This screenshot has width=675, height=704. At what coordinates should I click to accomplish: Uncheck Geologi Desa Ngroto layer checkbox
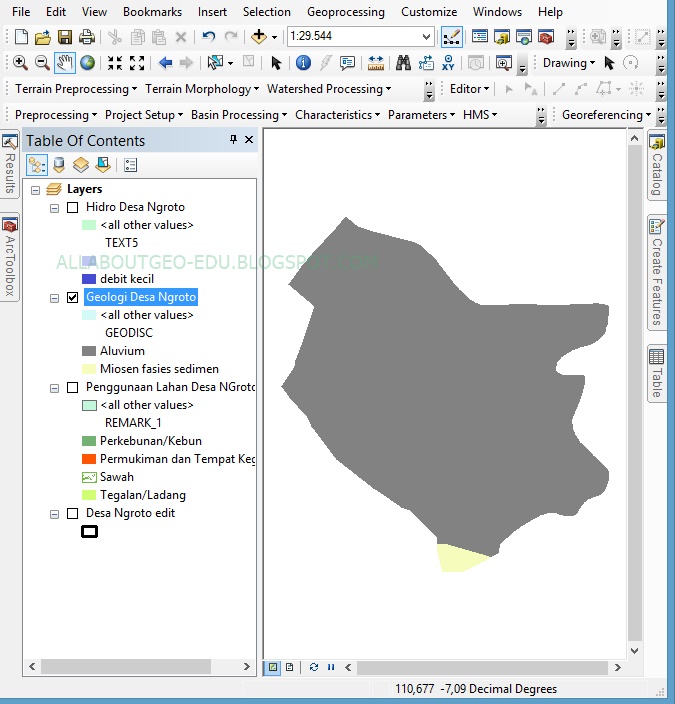point(72,297)
